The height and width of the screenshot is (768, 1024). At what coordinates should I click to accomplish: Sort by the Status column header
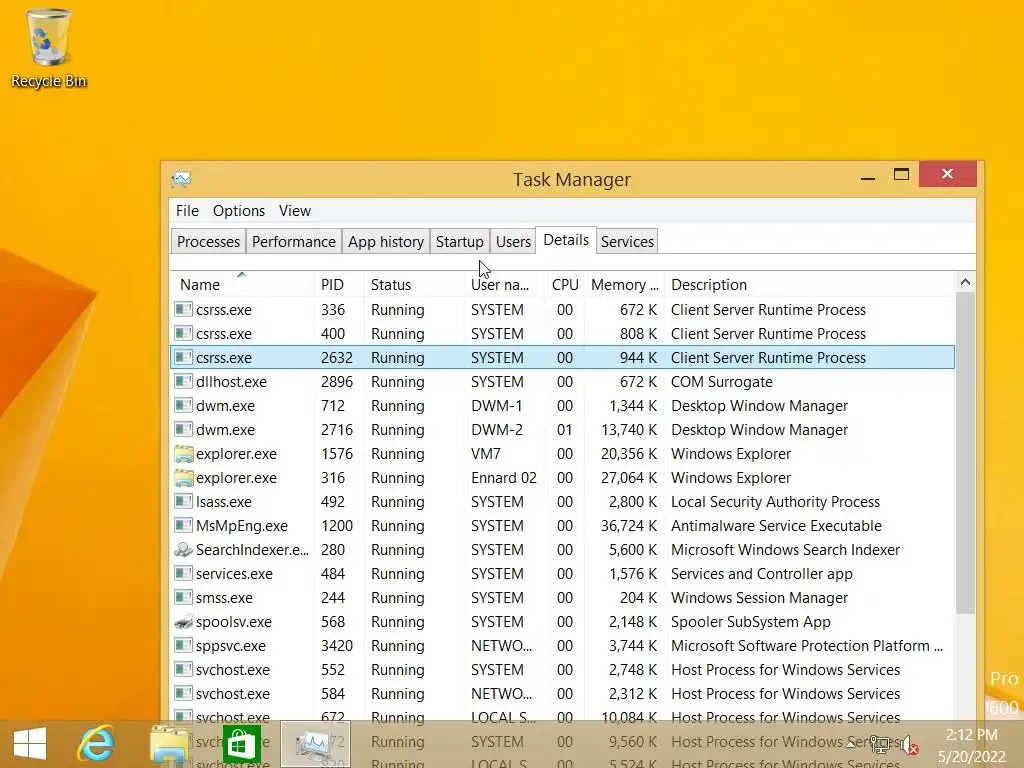click(414, 285)
